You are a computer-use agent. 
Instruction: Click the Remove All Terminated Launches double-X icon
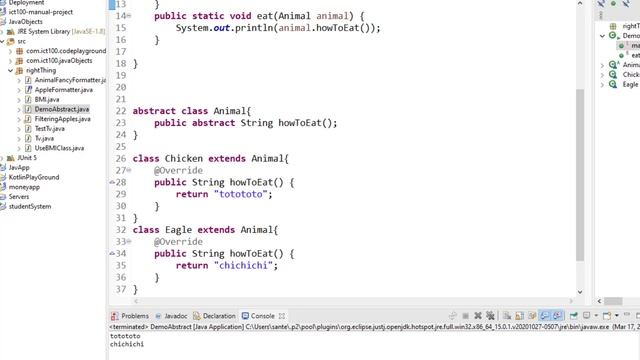pos(490,316)
